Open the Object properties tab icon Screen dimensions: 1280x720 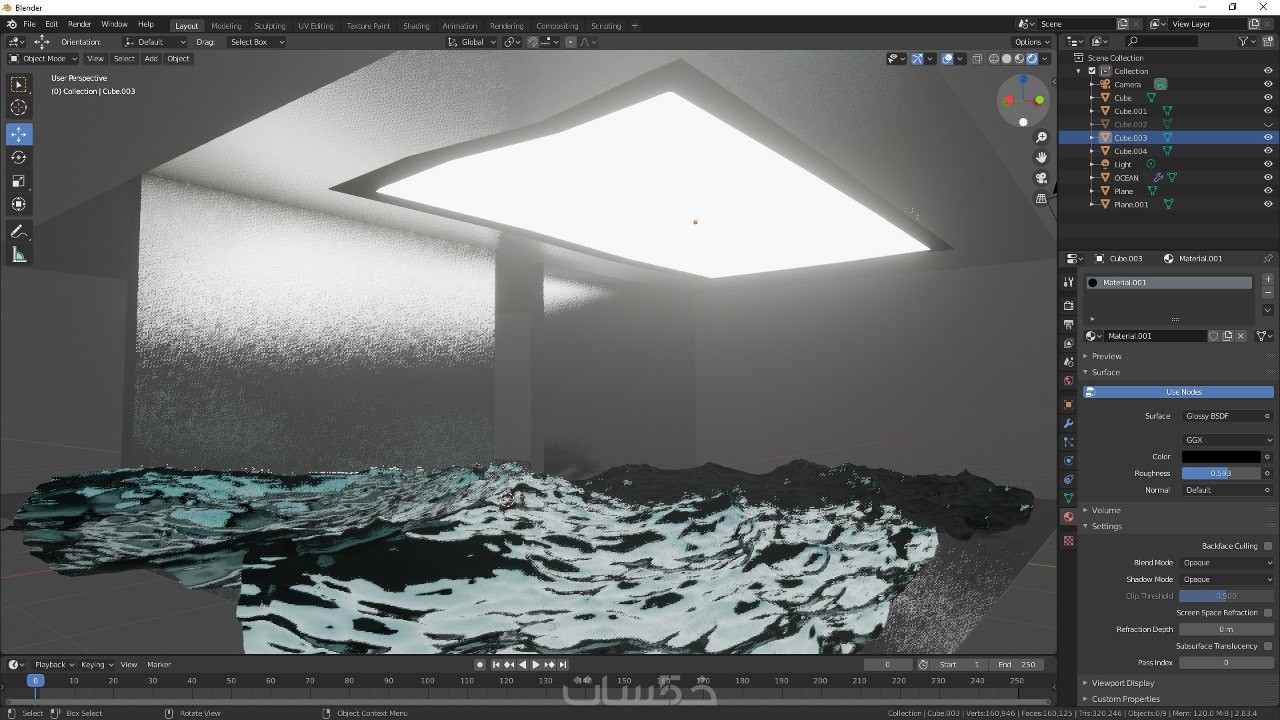[1068, 404]
